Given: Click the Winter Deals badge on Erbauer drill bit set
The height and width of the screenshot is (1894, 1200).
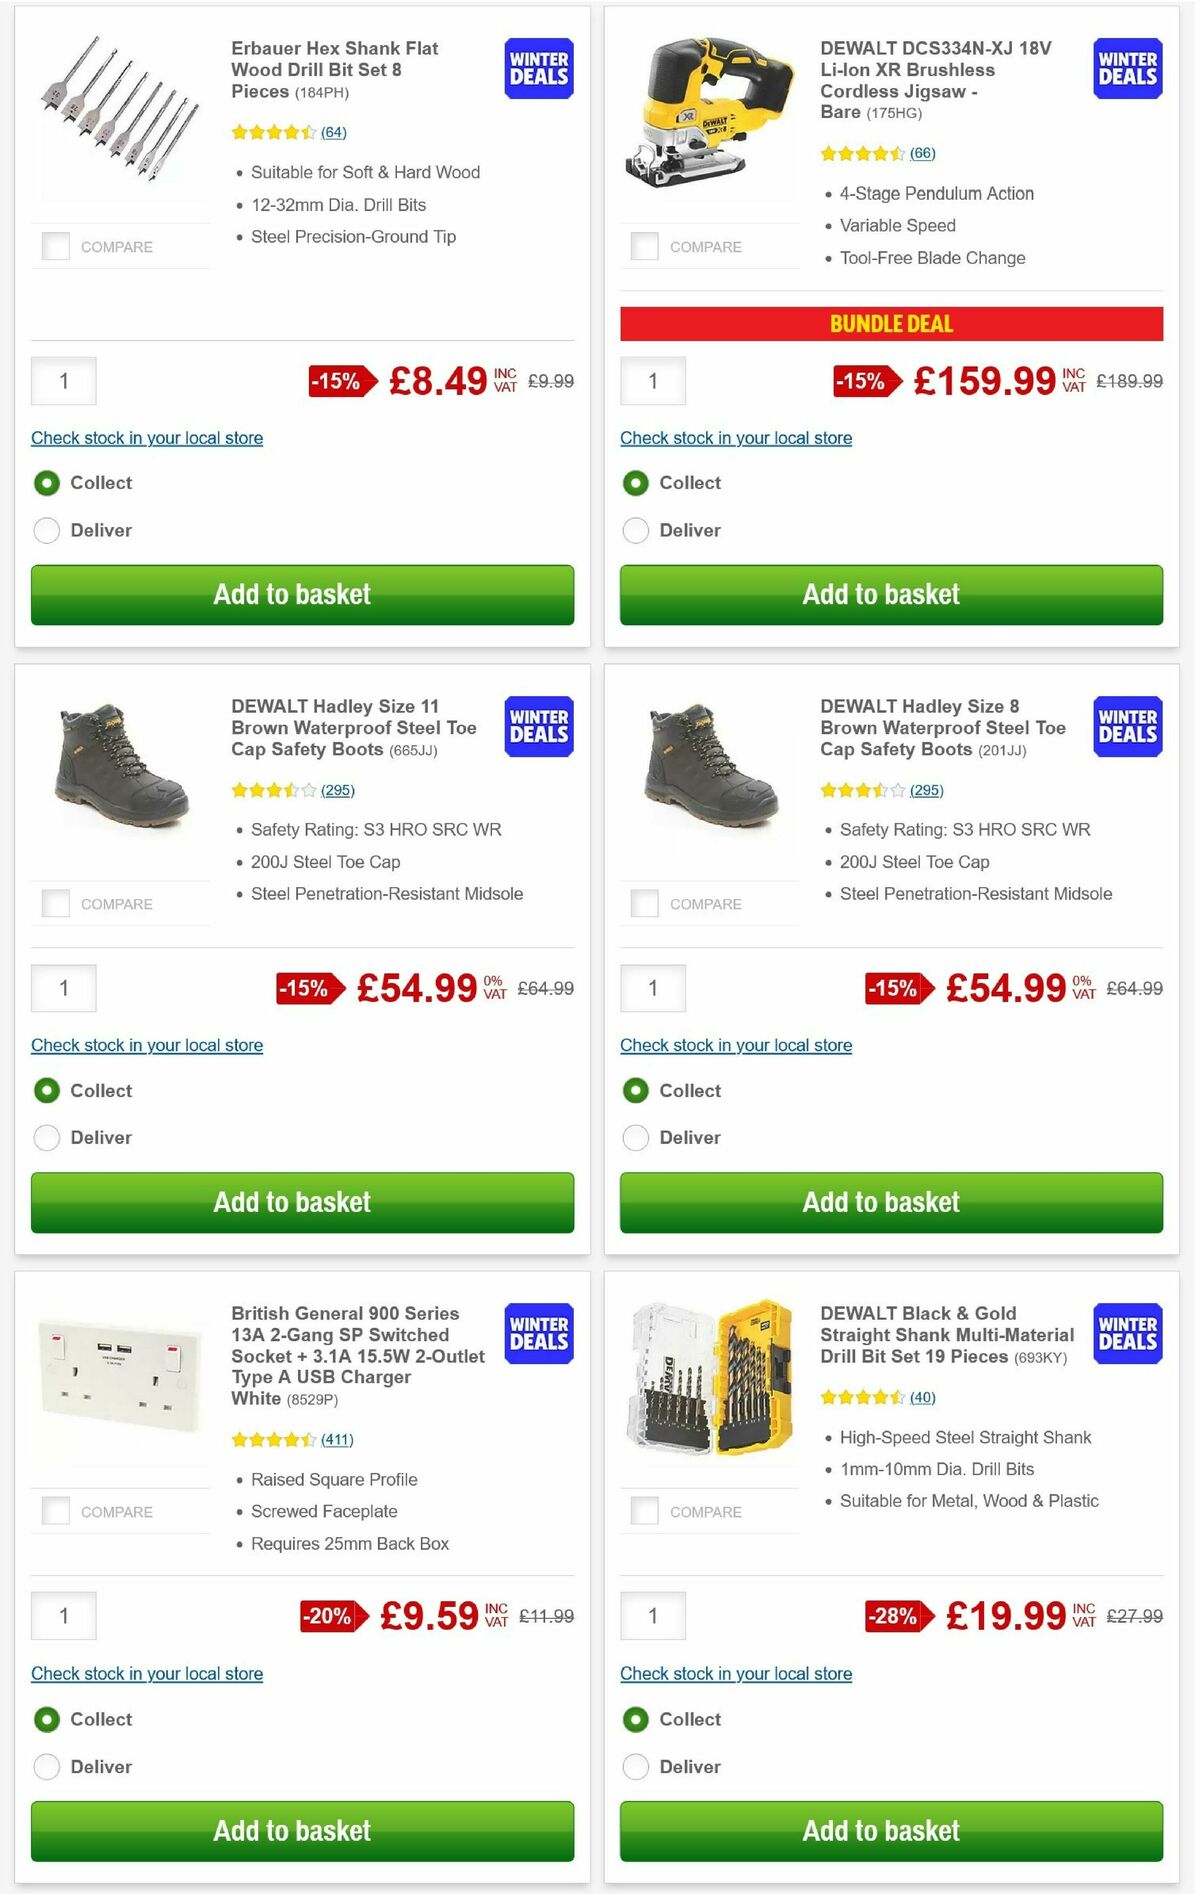Looking at the screenshot, I should 537,67.
